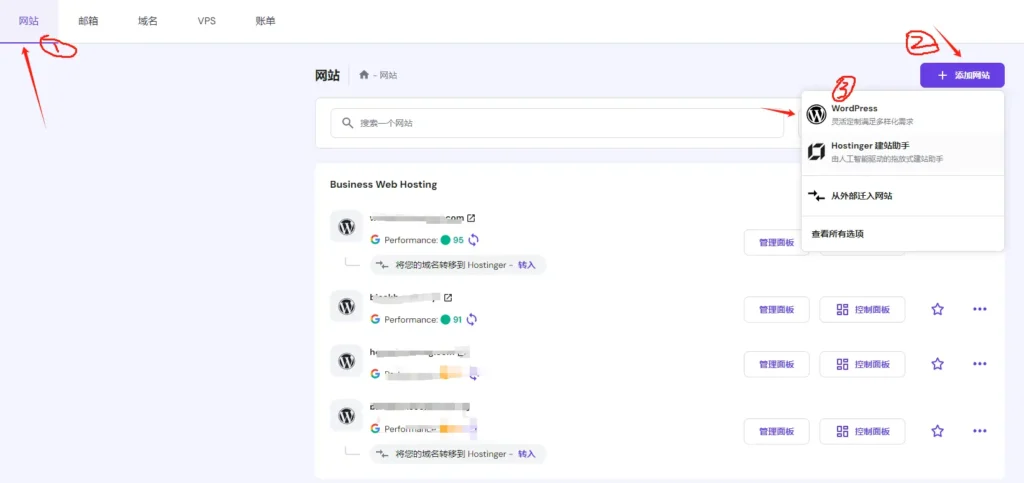Image resolution: width=1024 pixels, height=483 pixels.
Task: Toggle the star on the third website row
Action: 937,364
